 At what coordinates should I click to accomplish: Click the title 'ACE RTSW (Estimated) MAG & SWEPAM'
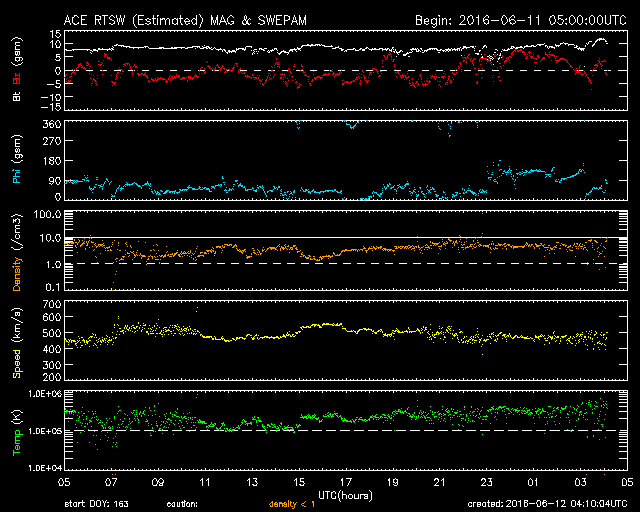pyautogui.click(x=185, y=20)
